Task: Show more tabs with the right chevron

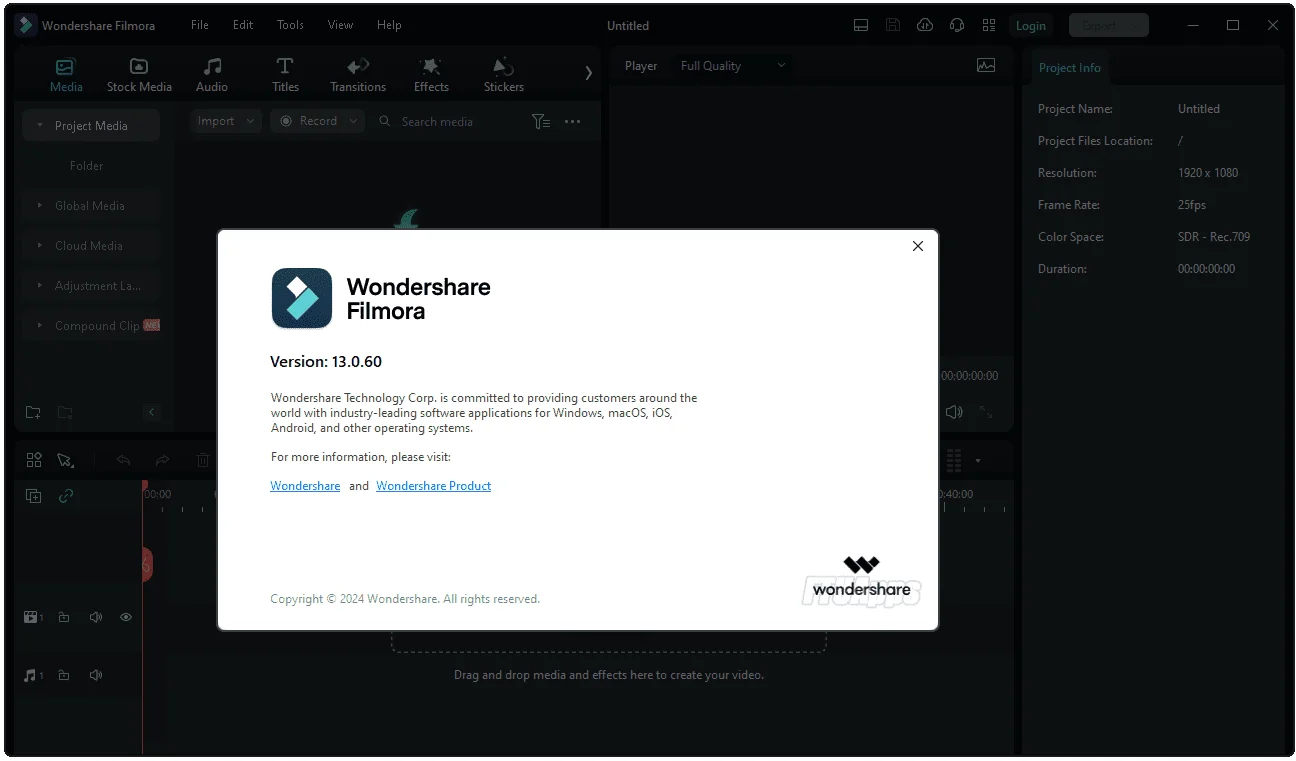Action: (588, 73)
